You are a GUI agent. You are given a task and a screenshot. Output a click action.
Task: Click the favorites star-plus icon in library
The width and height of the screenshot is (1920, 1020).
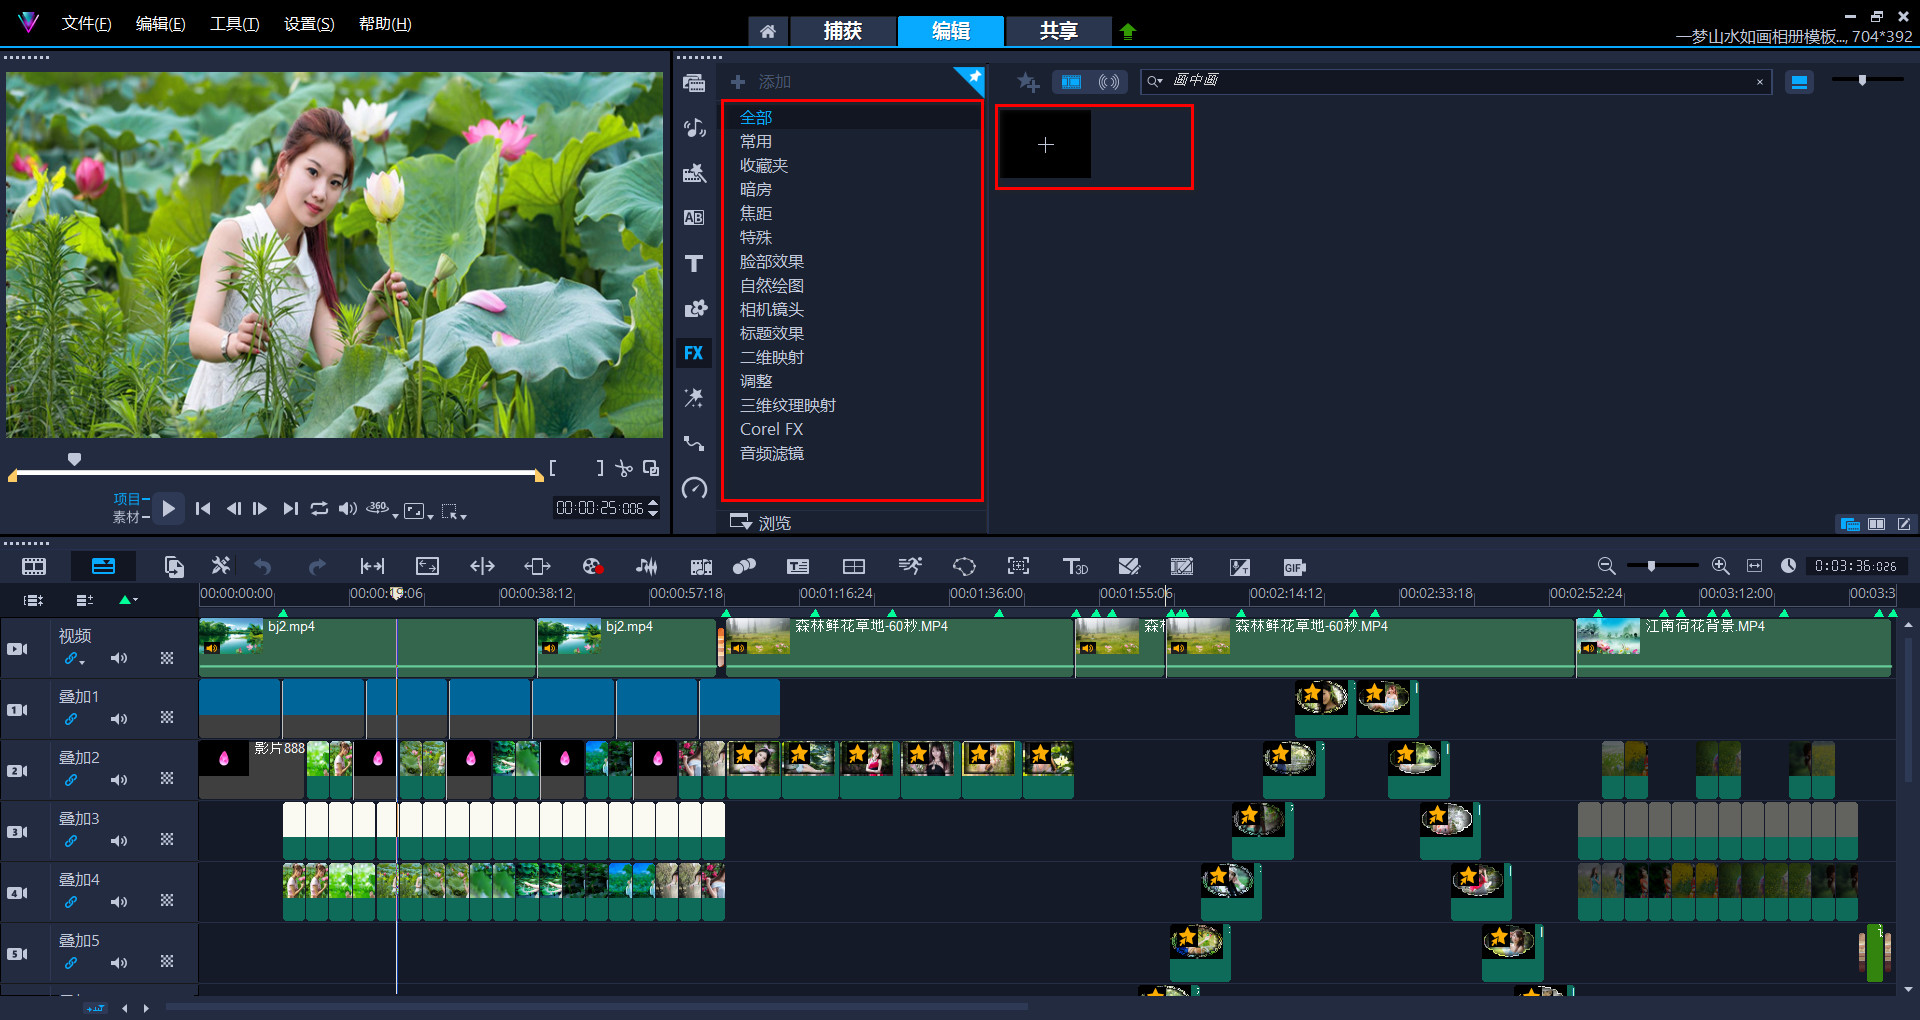click(x=1028, y=82)
